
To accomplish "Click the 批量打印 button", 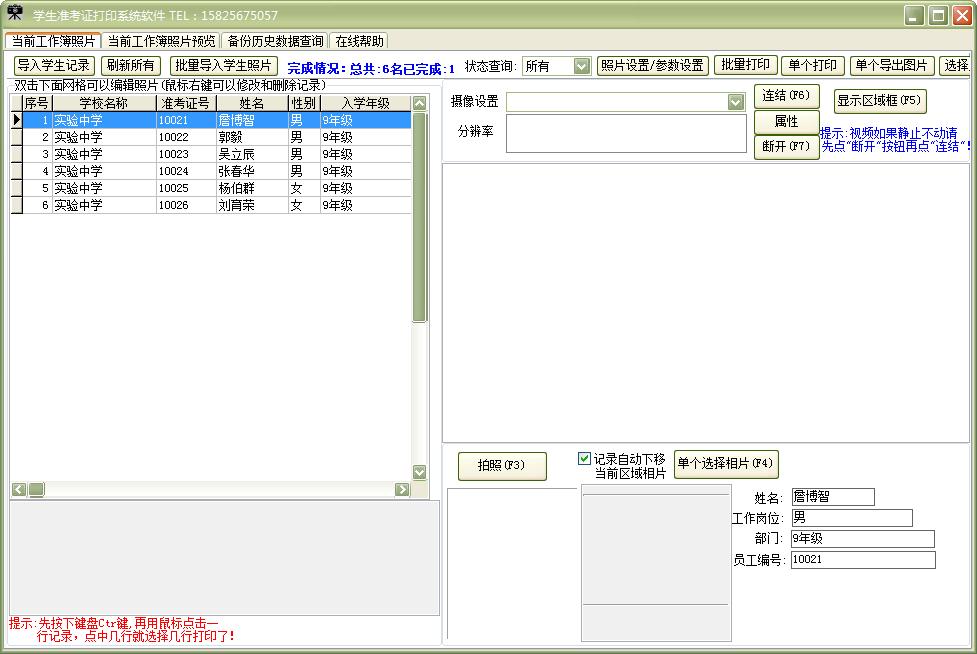I will [745, 66].
